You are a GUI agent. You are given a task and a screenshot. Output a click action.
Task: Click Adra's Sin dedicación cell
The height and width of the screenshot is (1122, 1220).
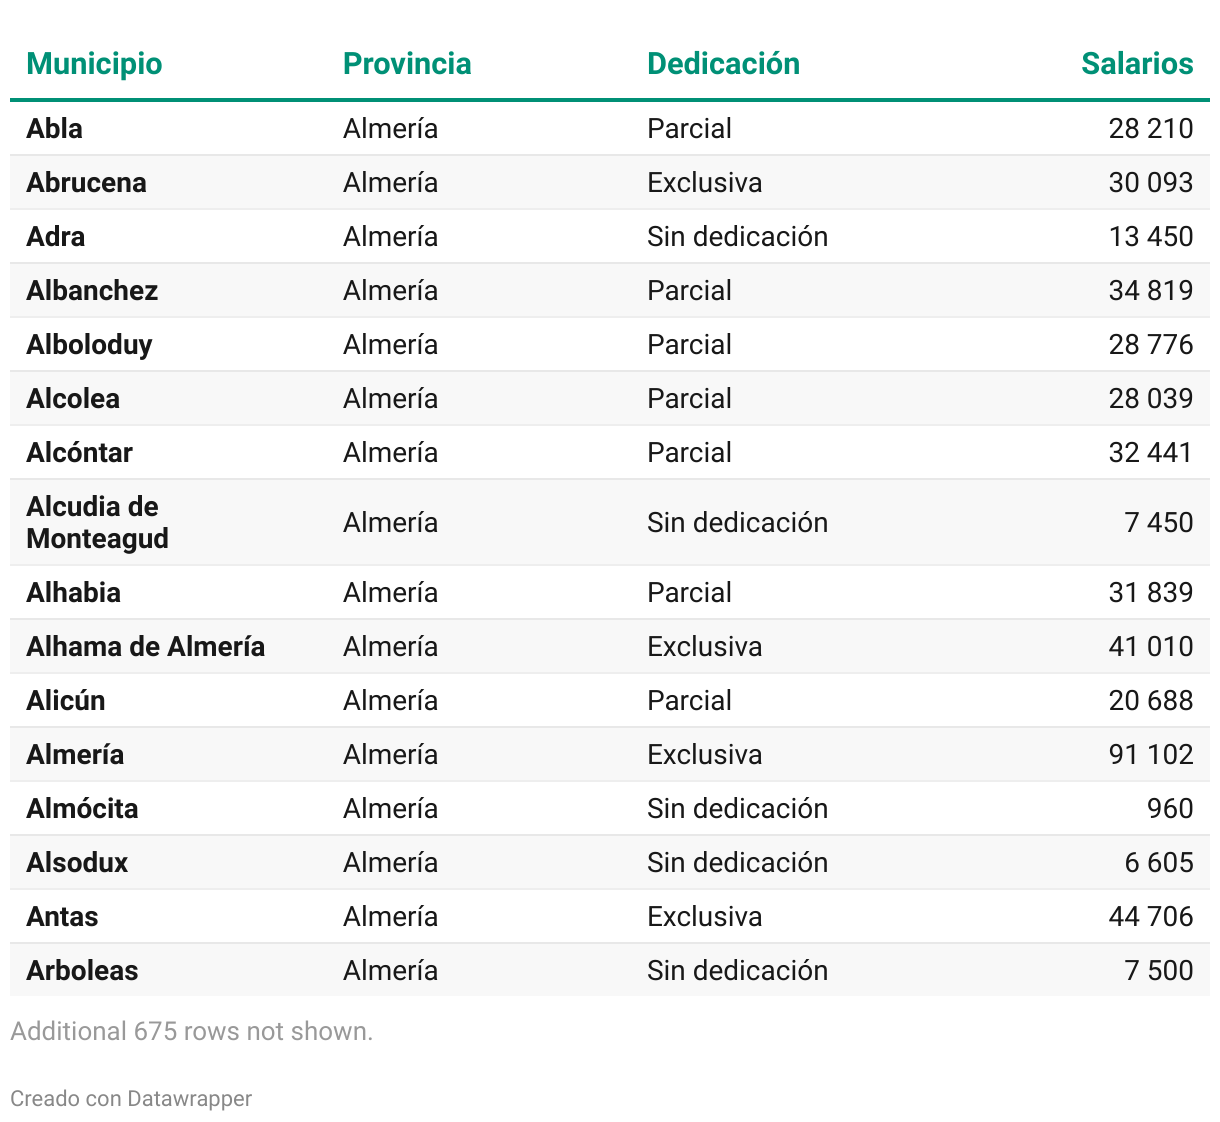tap(737, 237)
